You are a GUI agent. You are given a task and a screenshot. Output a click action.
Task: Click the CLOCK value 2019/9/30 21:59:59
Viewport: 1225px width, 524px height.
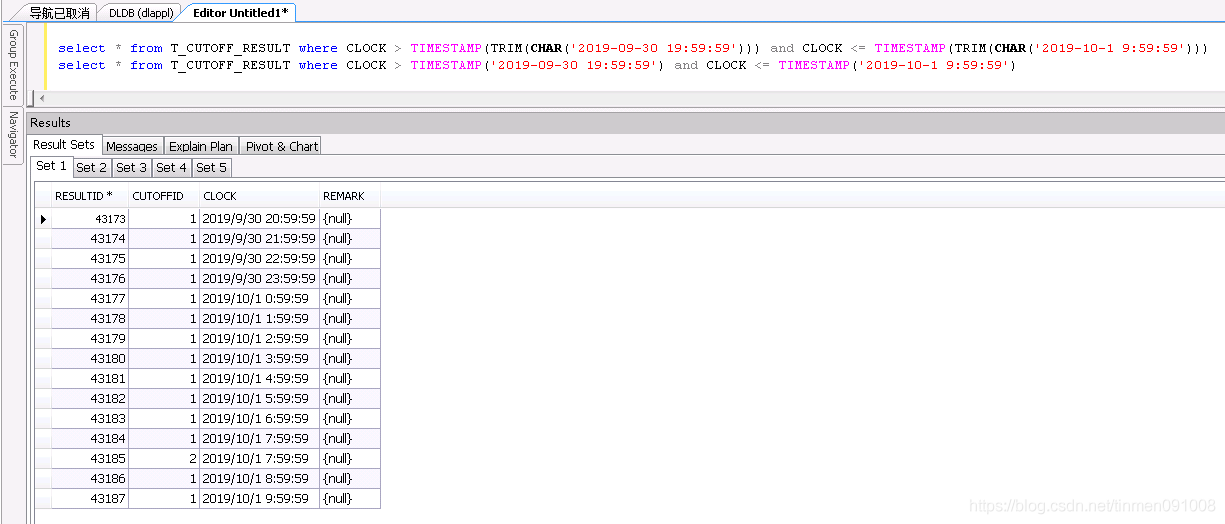tap(259, 238)
